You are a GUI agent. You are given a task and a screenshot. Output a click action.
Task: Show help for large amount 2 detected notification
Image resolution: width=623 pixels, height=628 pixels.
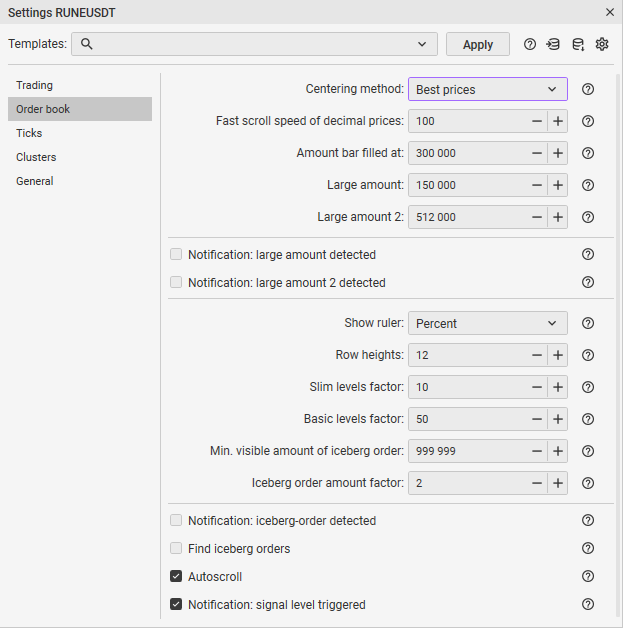[x=588, y=282]
